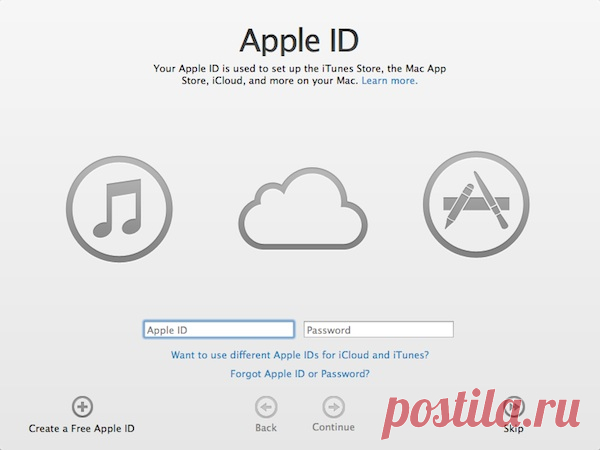Open the Learn more link
Viewport: 600px width, 450px height.
point(390,81)
